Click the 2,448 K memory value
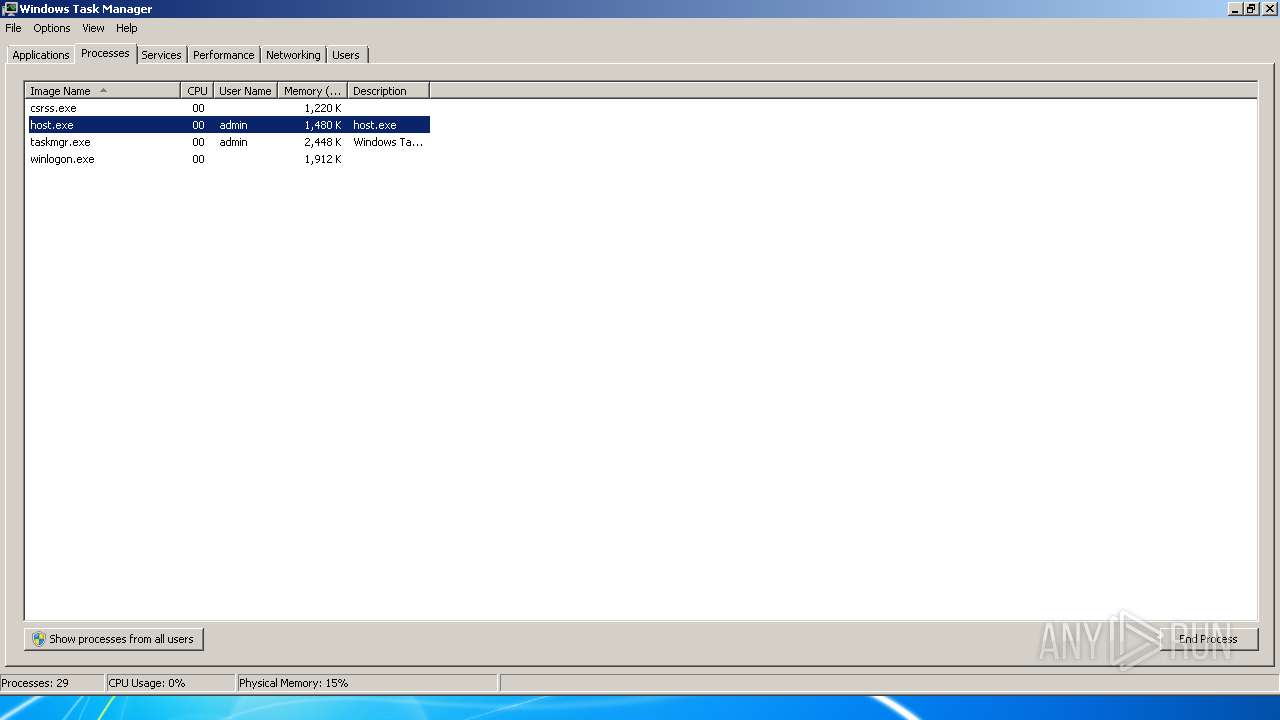1280x720 pixels. tap(323, 142)
